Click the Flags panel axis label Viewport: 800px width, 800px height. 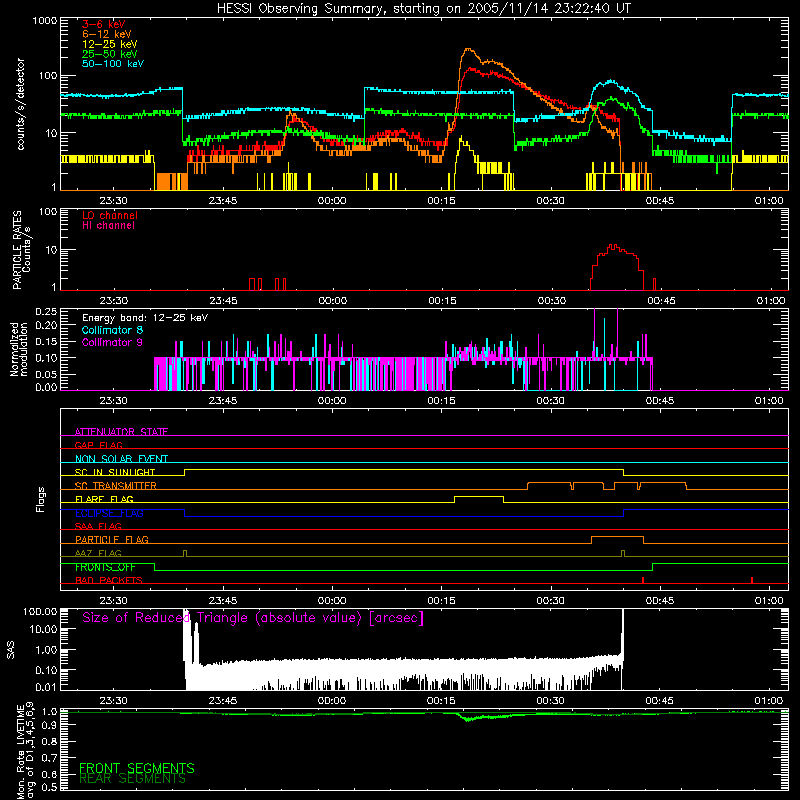(41, 499)
